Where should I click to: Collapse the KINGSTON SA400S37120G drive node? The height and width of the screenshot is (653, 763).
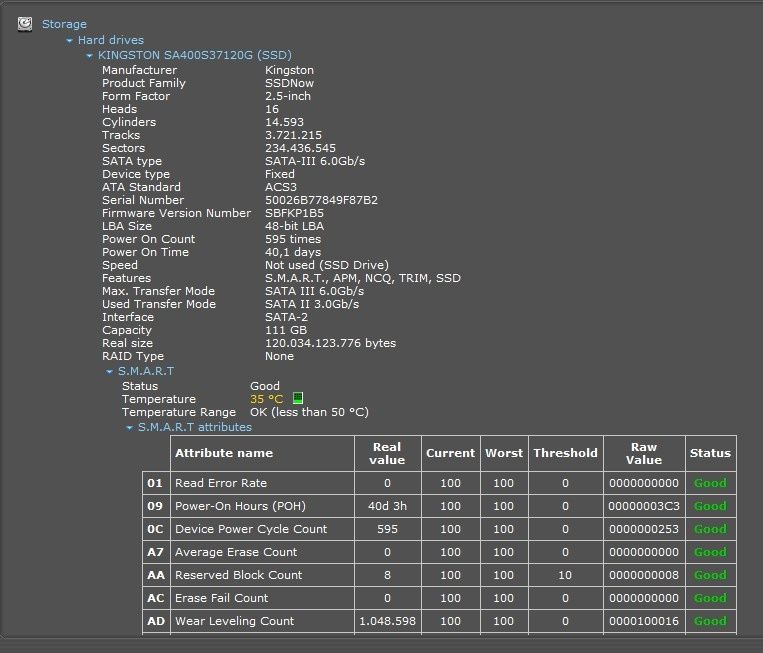point(90,56)
